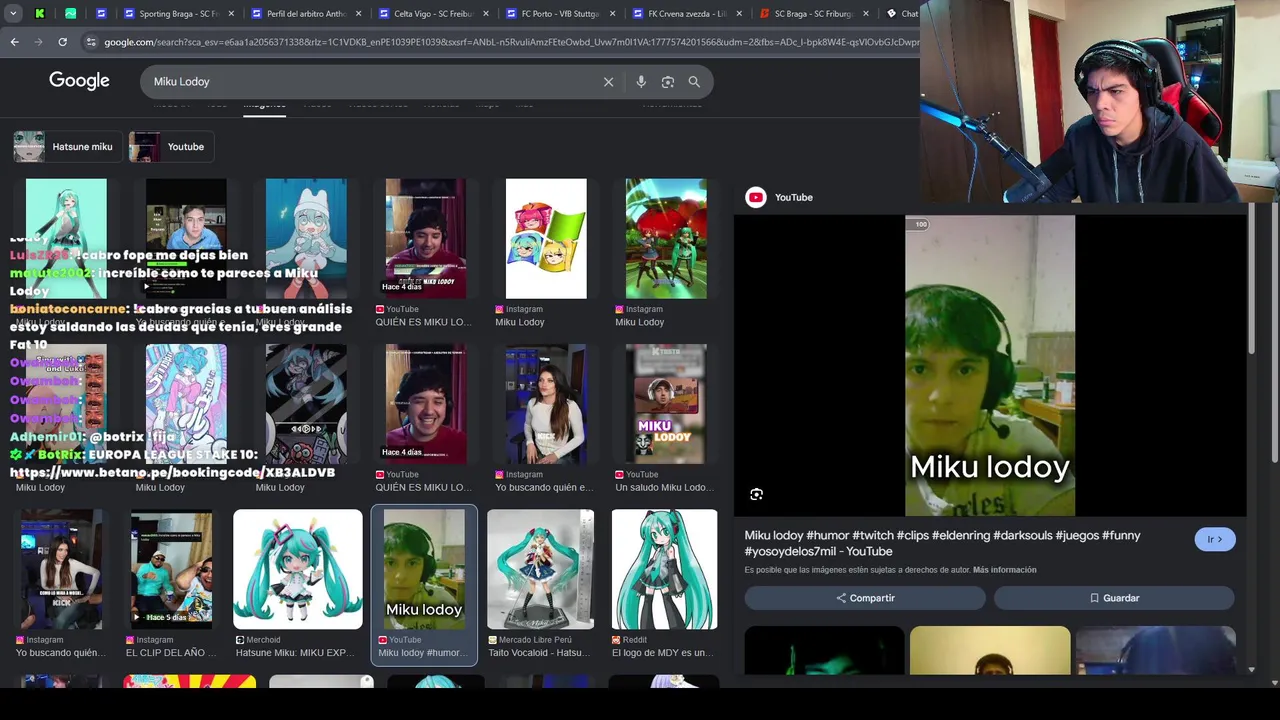
Task: Close the Perfil del arbitro tab
Action: click(x=358, y=13)
